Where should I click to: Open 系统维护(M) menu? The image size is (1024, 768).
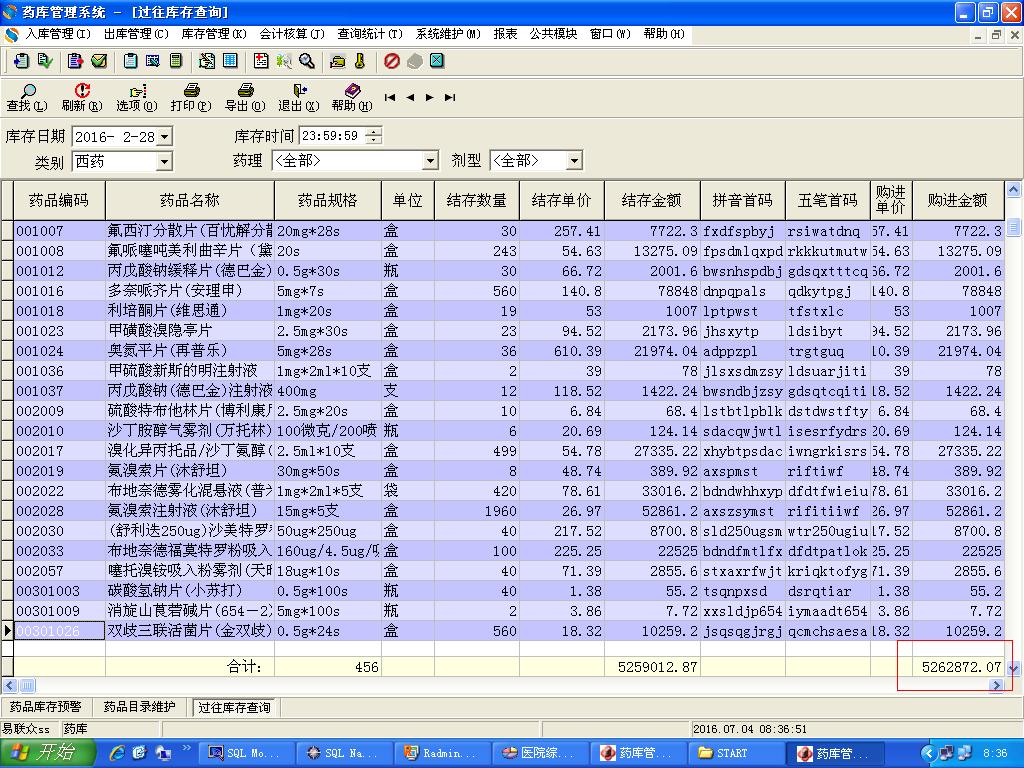pos(448,34)
